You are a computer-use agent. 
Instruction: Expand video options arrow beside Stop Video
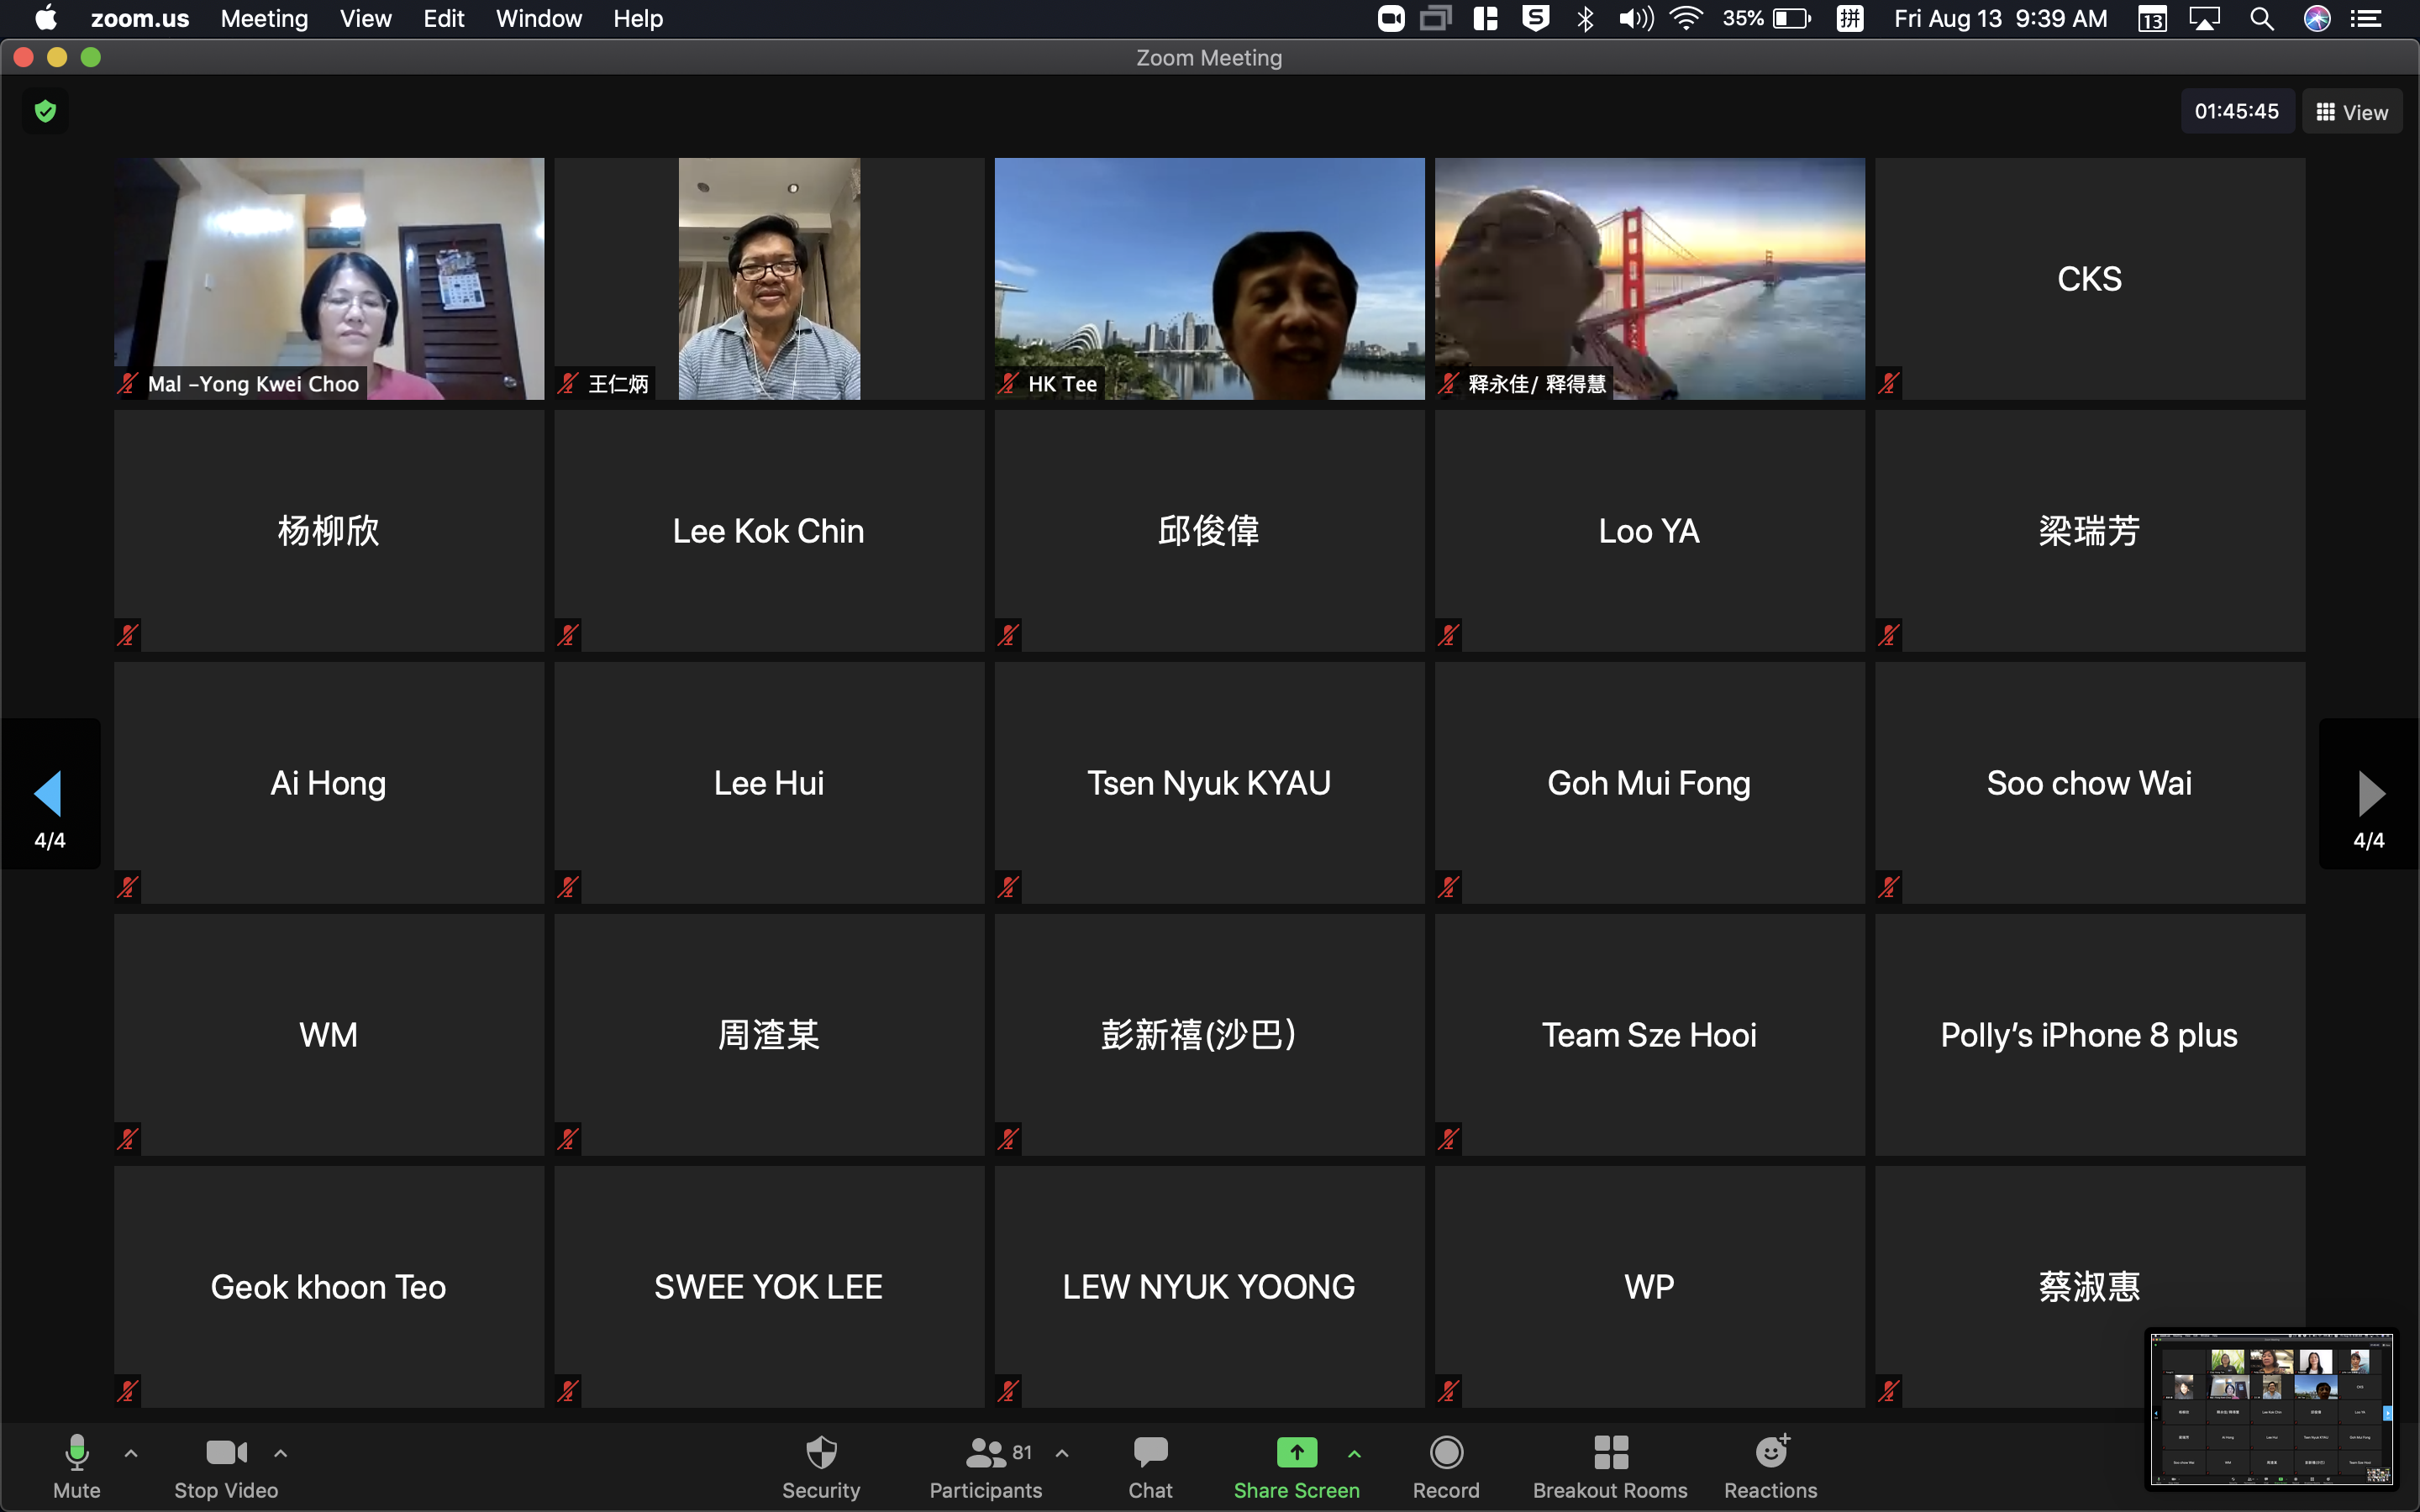(281, 1453)
